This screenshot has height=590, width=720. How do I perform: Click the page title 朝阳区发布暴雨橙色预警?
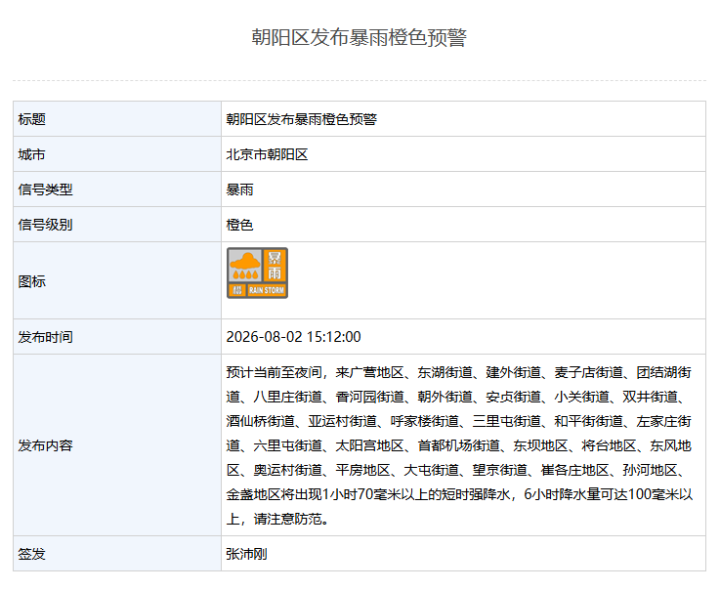(359, 38)
